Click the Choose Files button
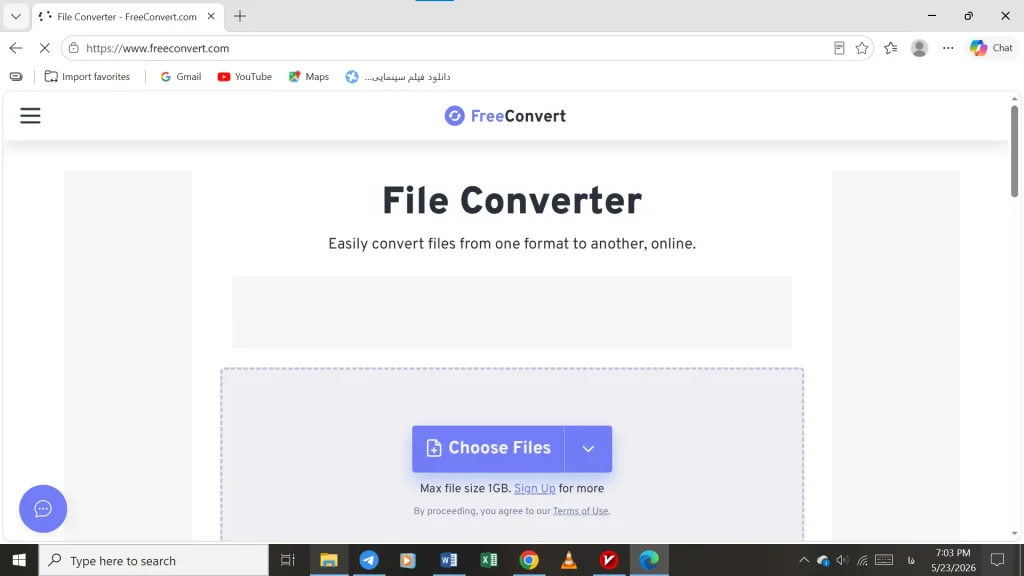Screen dimensions: 1024x576 coord(488,449)
